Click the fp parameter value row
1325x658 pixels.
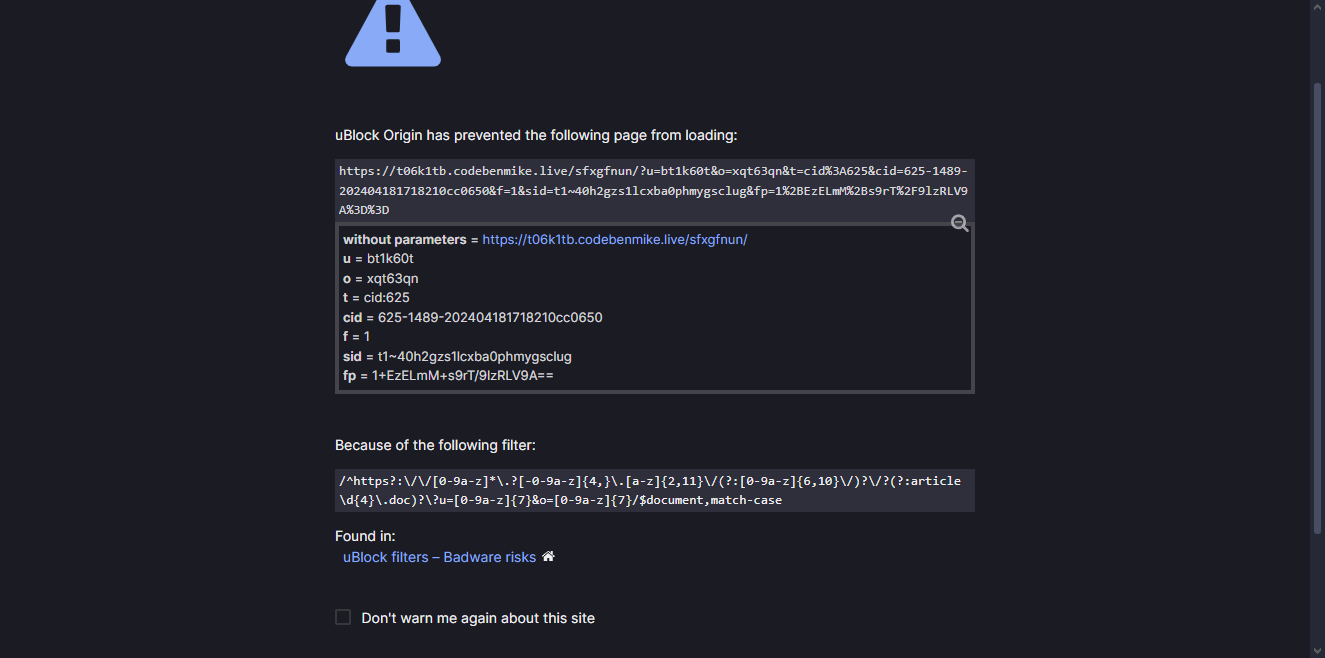tap(448, 376)
